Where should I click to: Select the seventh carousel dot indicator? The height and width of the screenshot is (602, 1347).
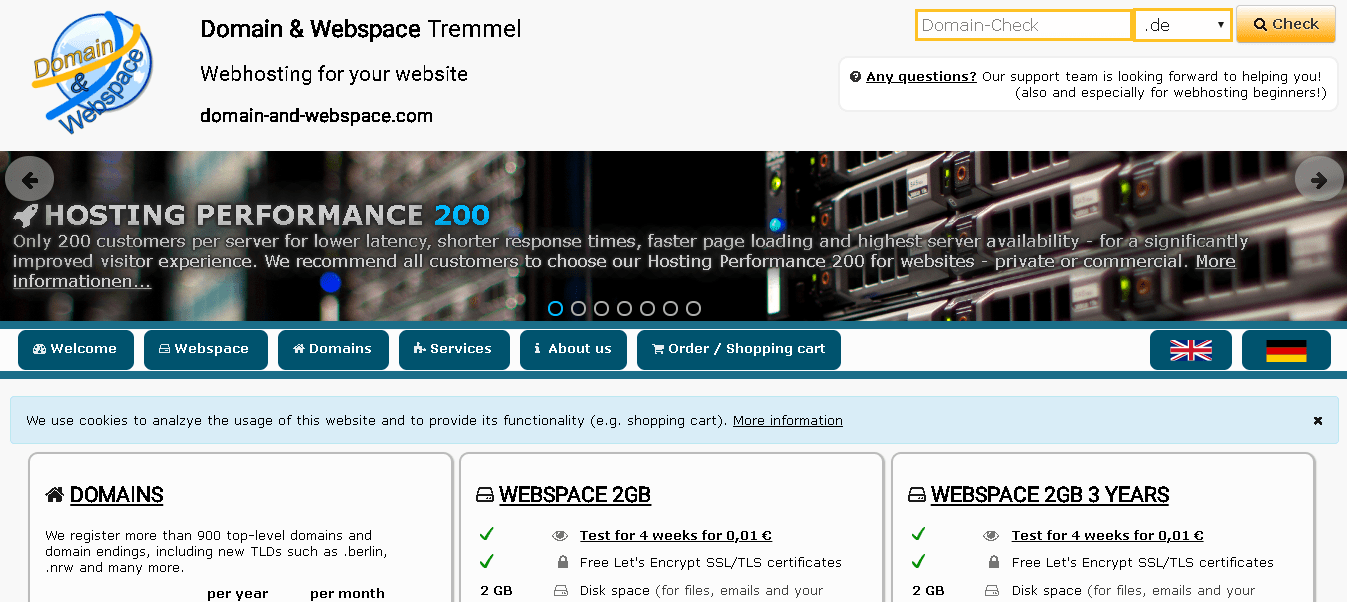point(693,308)
